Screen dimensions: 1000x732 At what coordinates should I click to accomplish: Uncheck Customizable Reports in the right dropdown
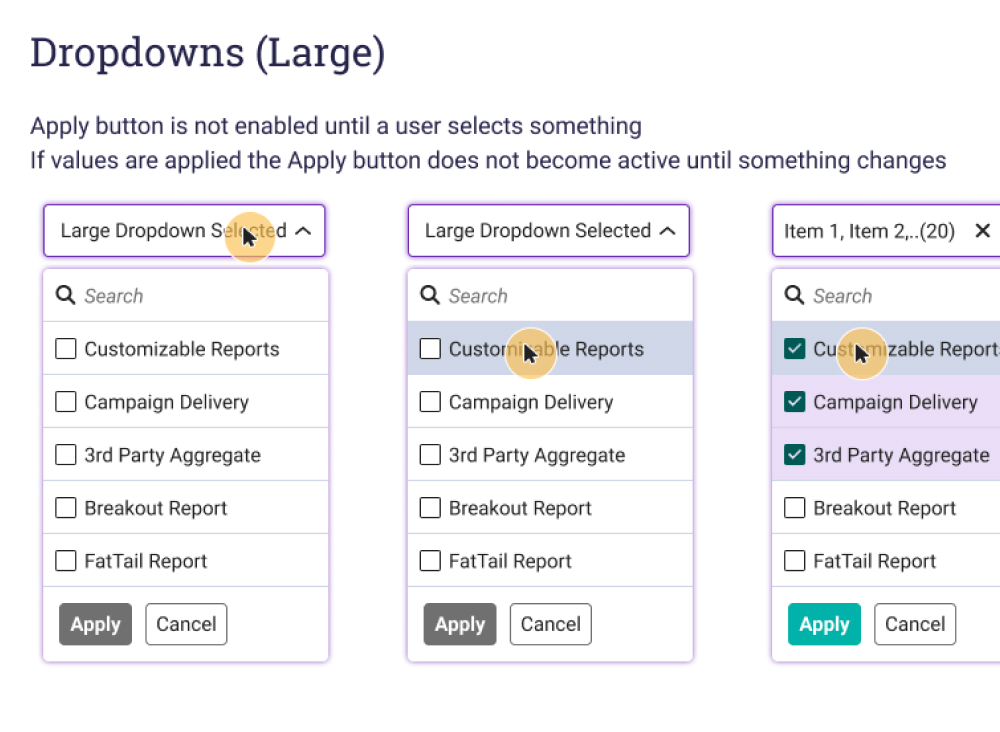pos(795,349)
